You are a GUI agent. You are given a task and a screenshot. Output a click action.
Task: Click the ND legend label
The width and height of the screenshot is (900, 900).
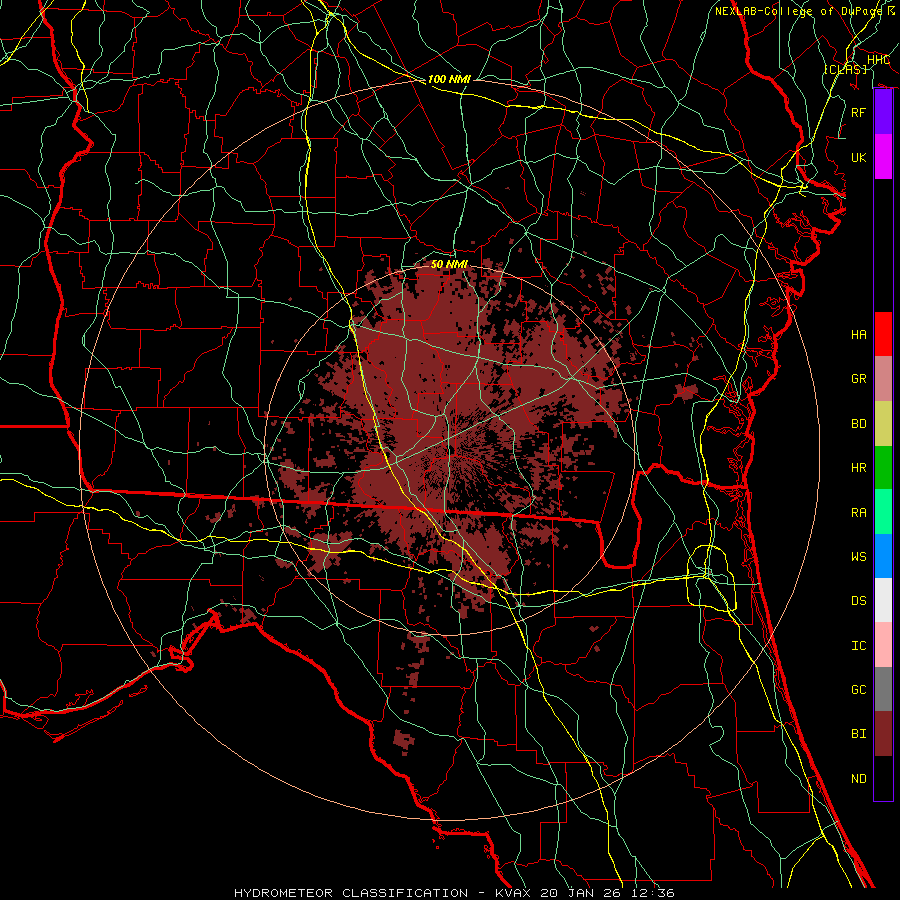[859, 779]
